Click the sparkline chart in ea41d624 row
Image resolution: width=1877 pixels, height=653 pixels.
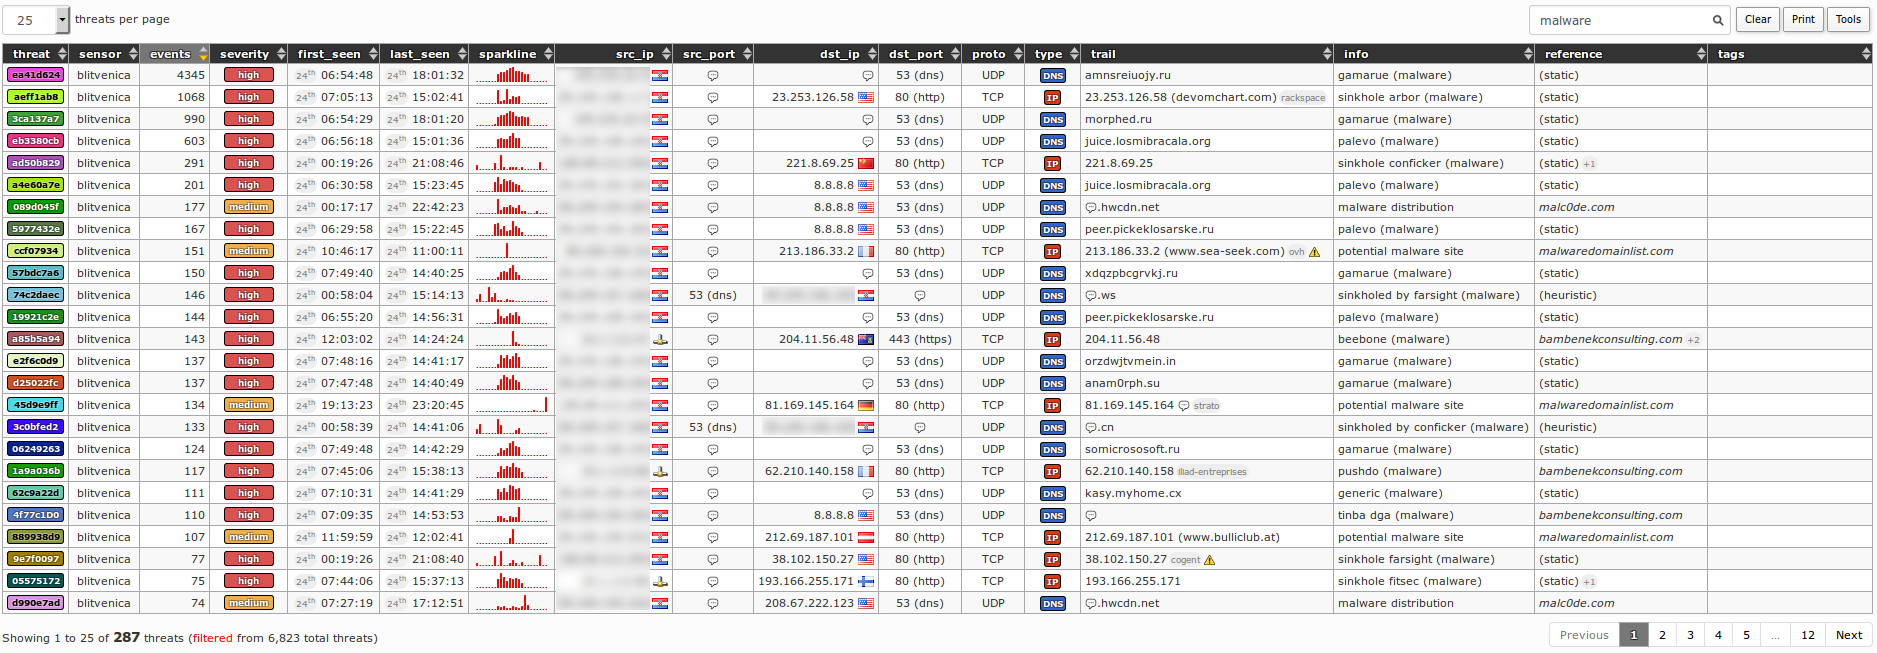tap(511, 75)
